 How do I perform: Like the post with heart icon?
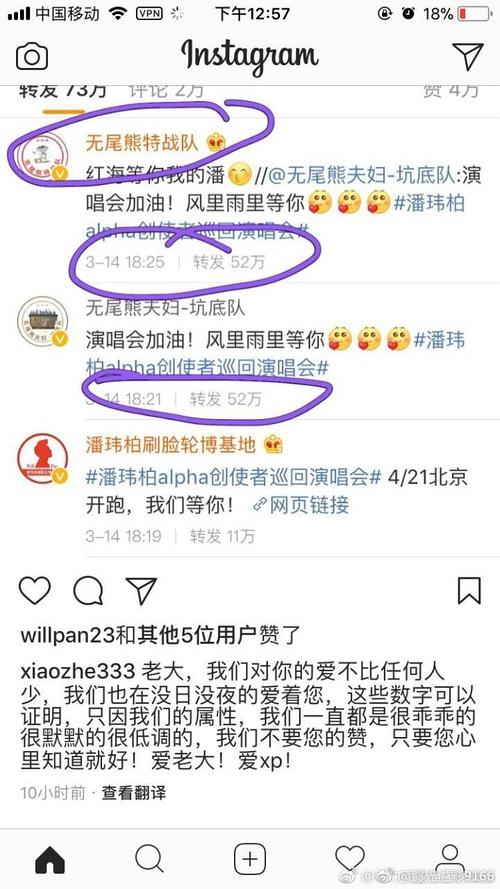pos(35,591)
